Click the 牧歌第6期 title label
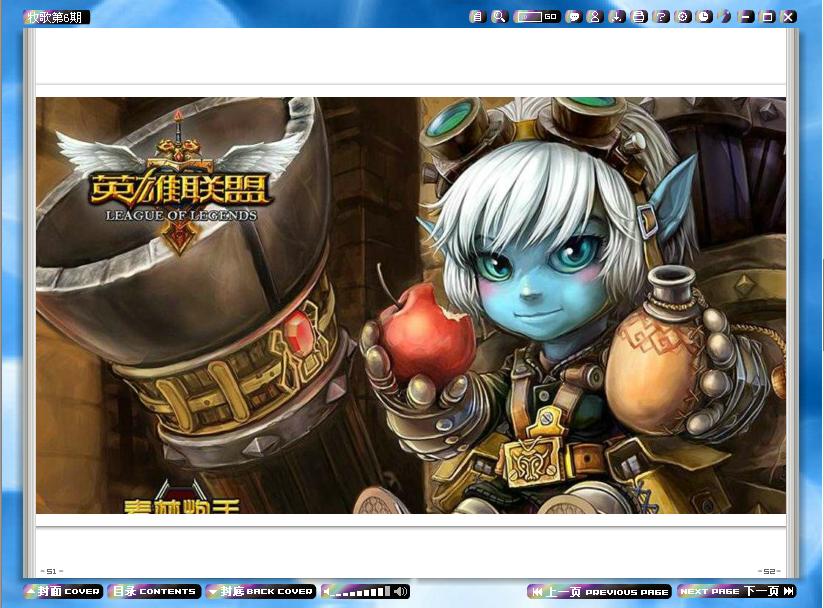This screenshot has width=824, height=608. pyautogui.click(x=56, y=17)
